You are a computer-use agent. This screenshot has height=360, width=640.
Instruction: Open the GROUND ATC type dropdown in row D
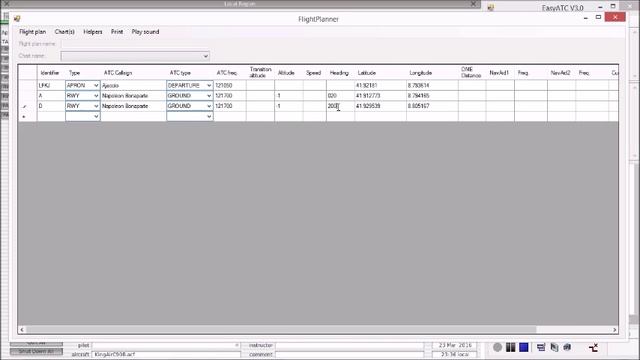(209, 106)
